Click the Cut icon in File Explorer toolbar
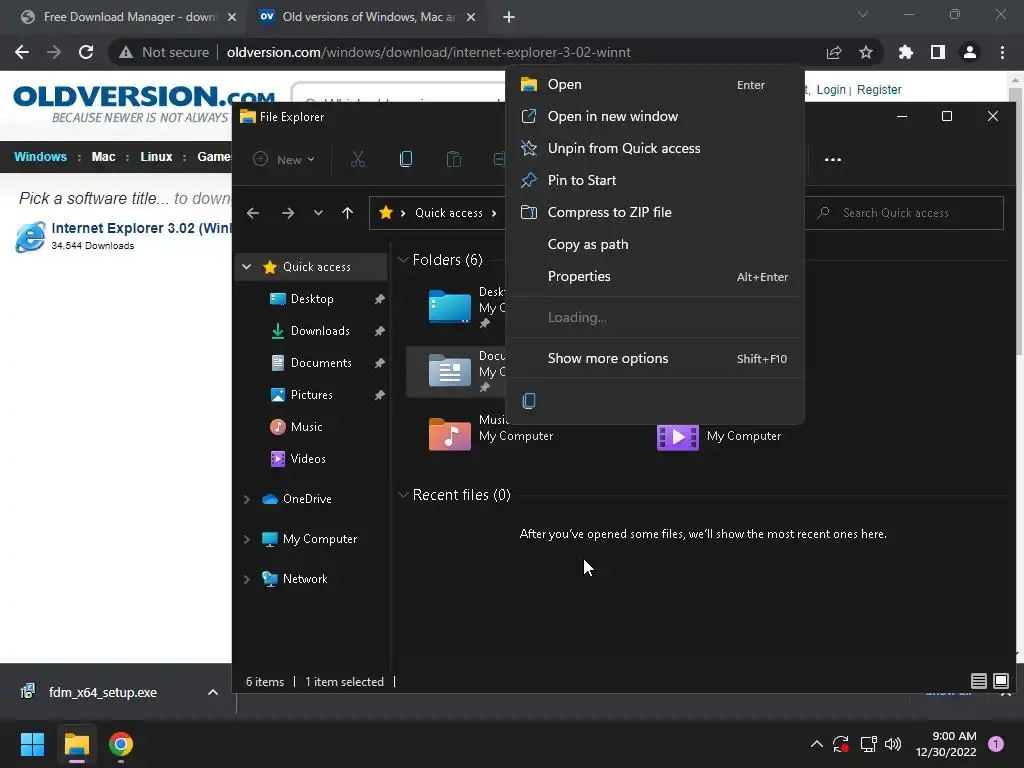Viewport: 1024px width, 768px height. (358, 159)
